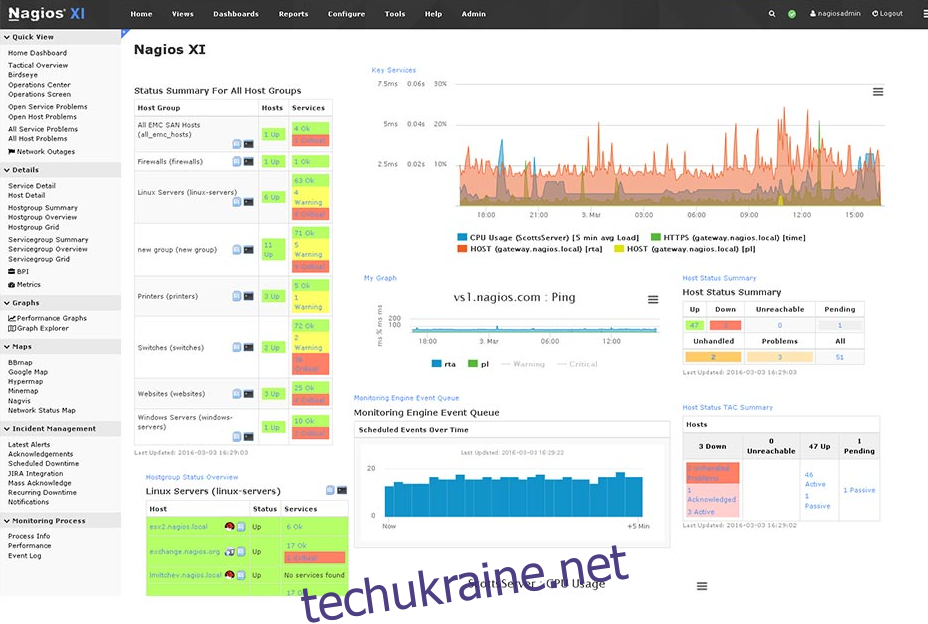This screenshot has height=624, width=928.
Task: Click the 46 Active link under 47 Up
Action: [x=814, y=480]
